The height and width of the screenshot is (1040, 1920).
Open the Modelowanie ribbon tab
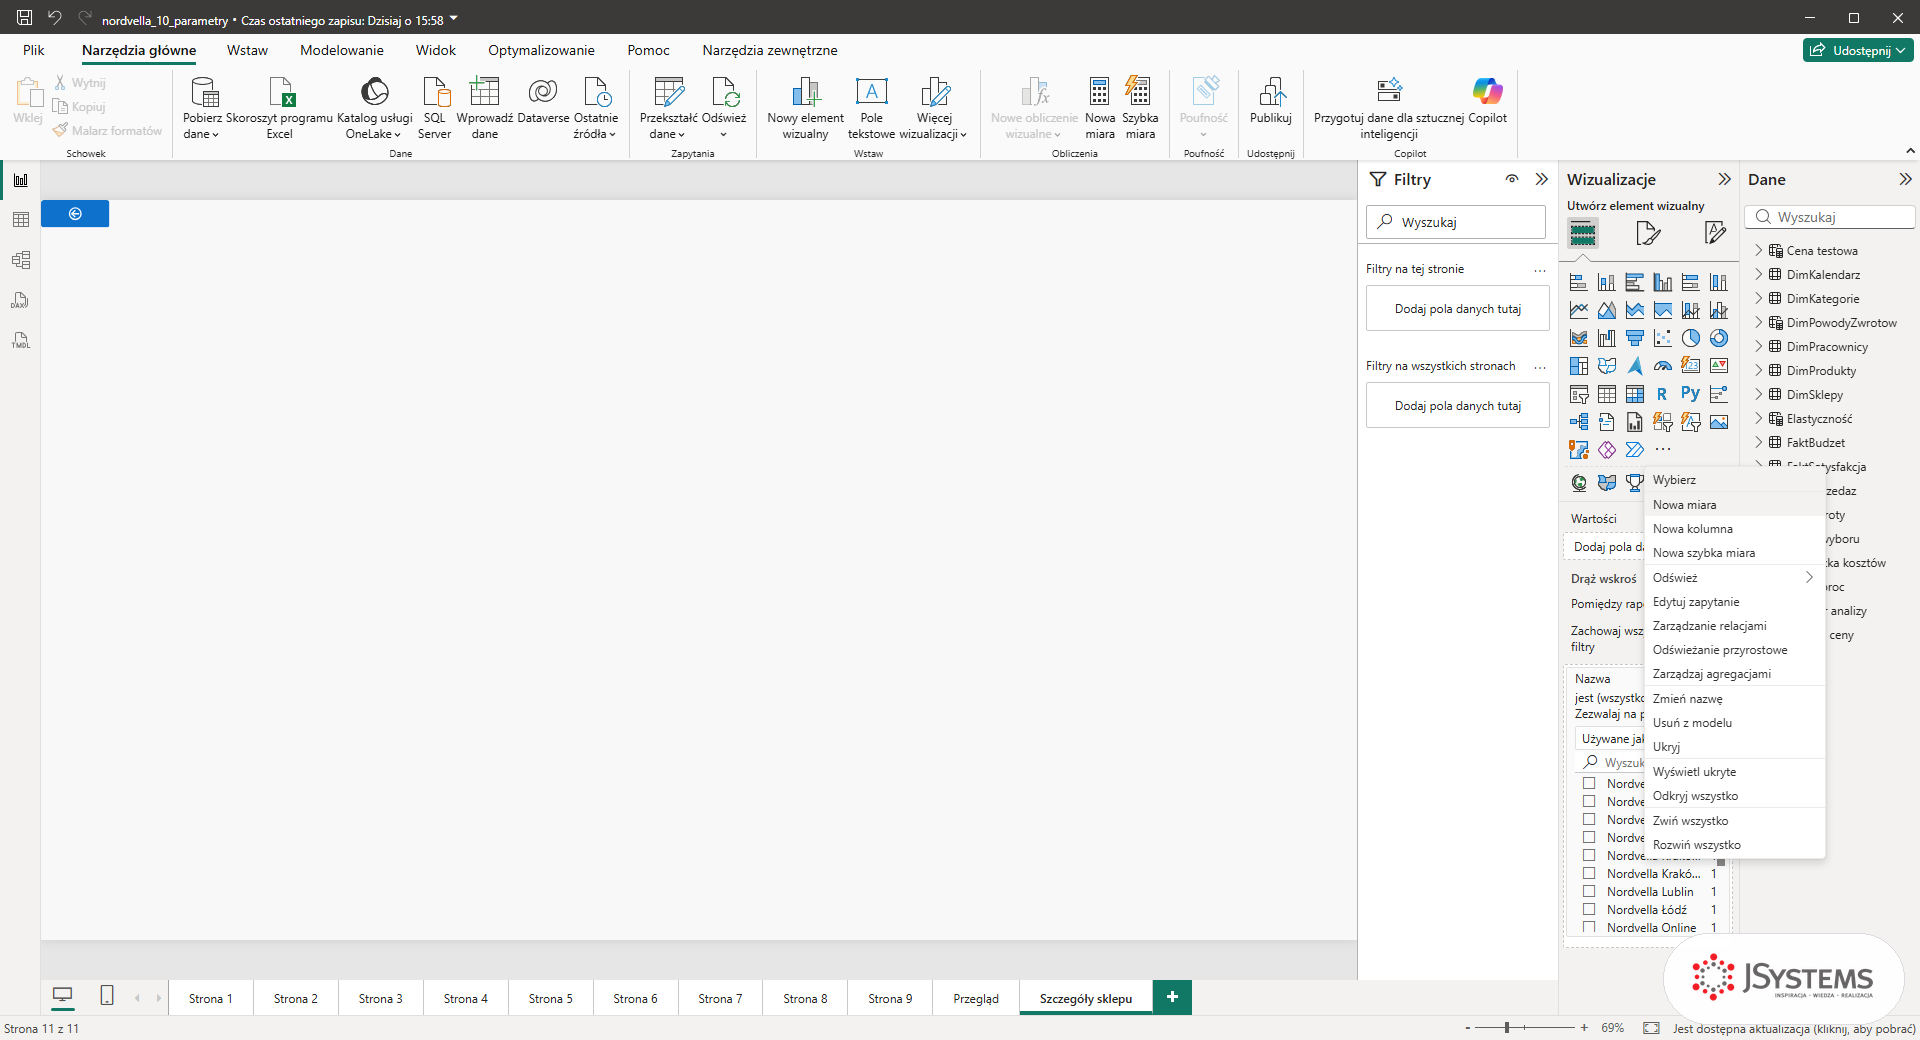point(342,50)
